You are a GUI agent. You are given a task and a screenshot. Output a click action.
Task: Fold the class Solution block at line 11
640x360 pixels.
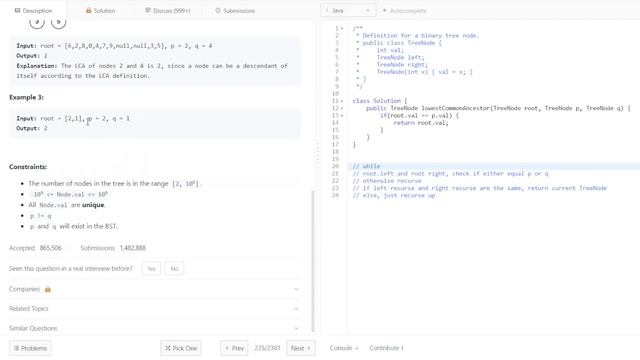click(x=342, y=101)
